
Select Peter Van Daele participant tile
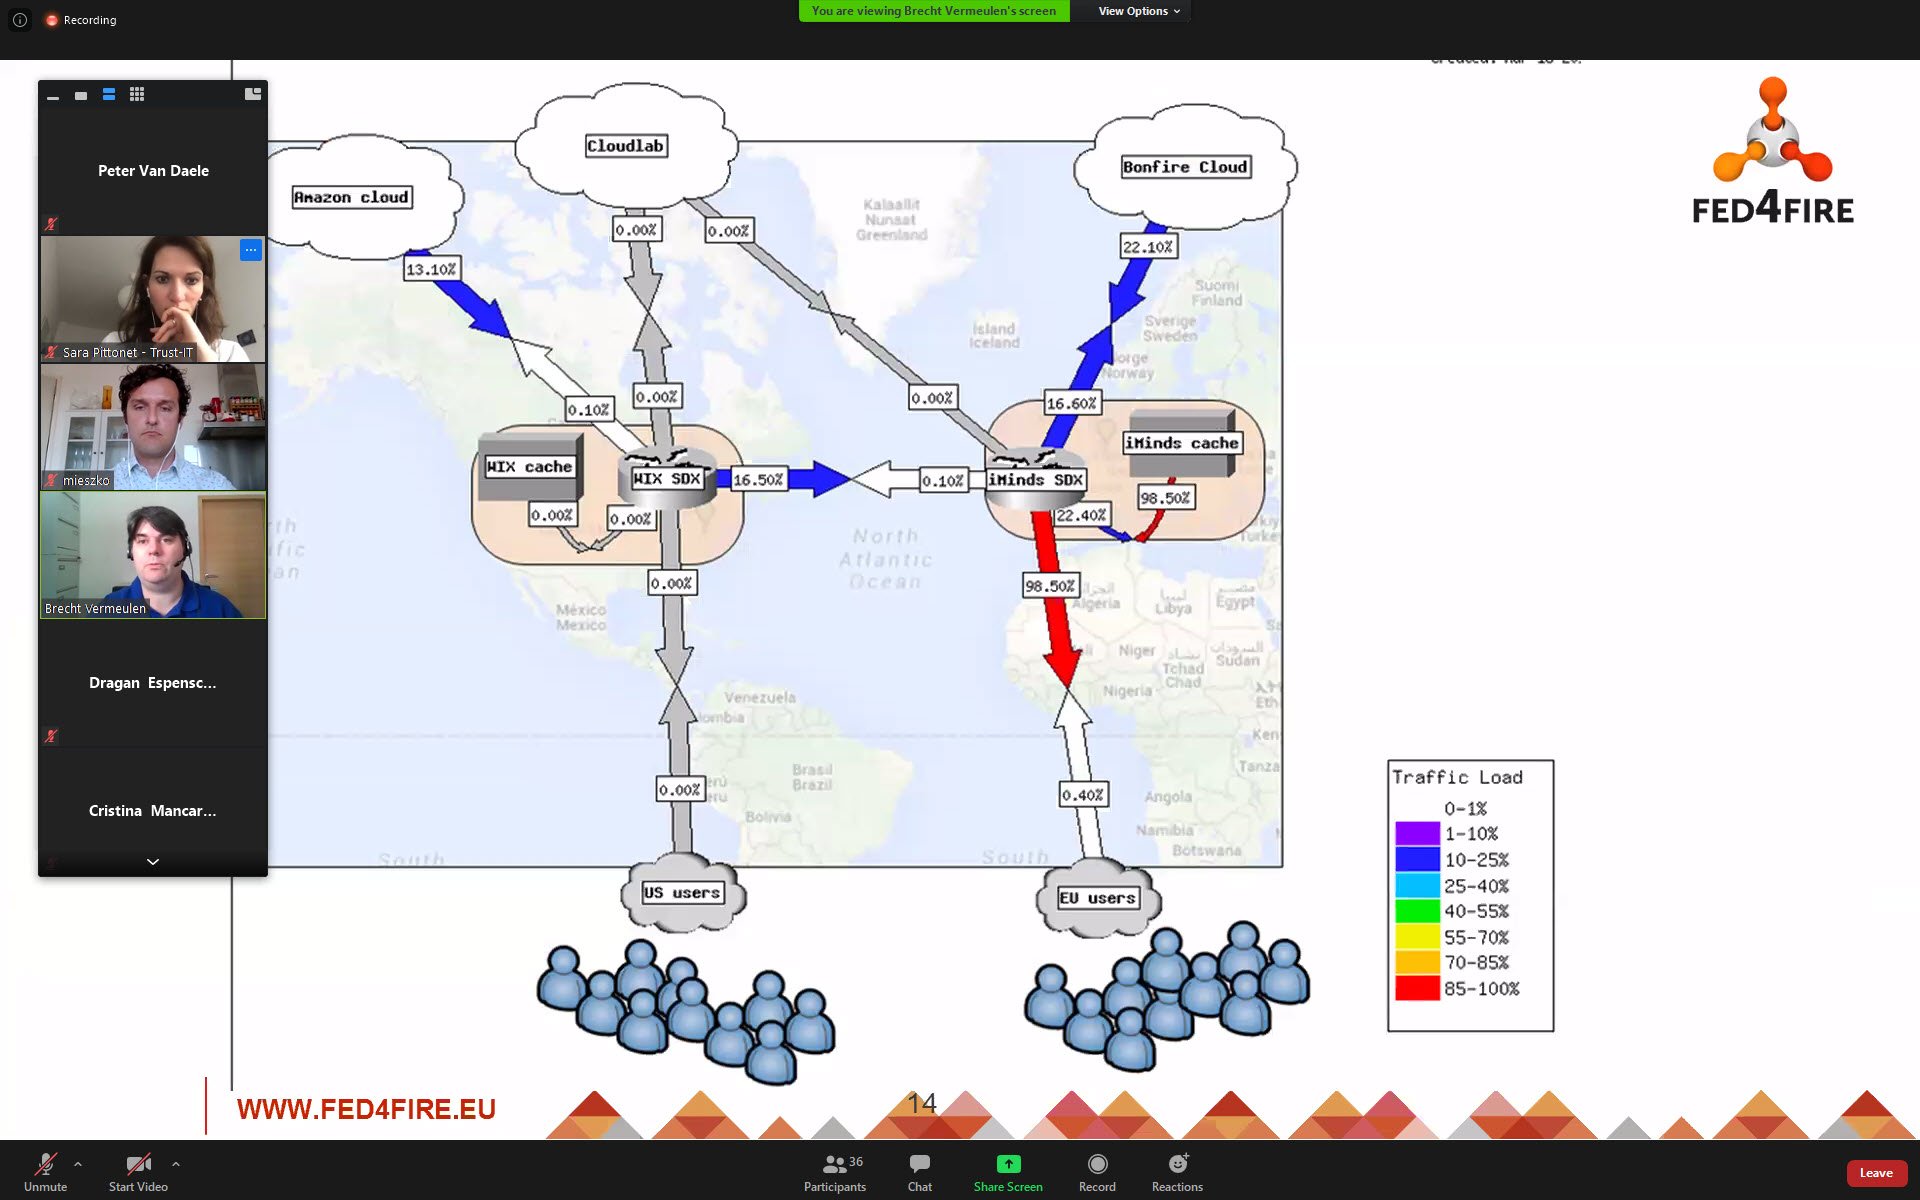tap(153, 171)
